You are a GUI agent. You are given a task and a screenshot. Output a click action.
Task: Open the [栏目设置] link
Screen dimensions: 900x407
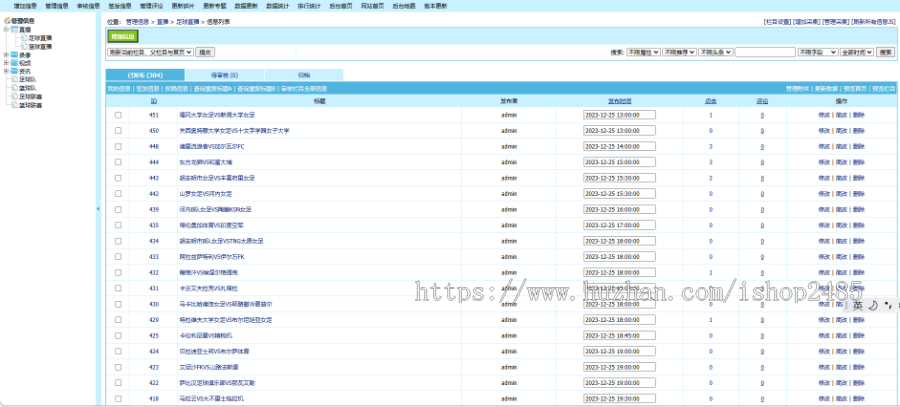coord(777,22)
